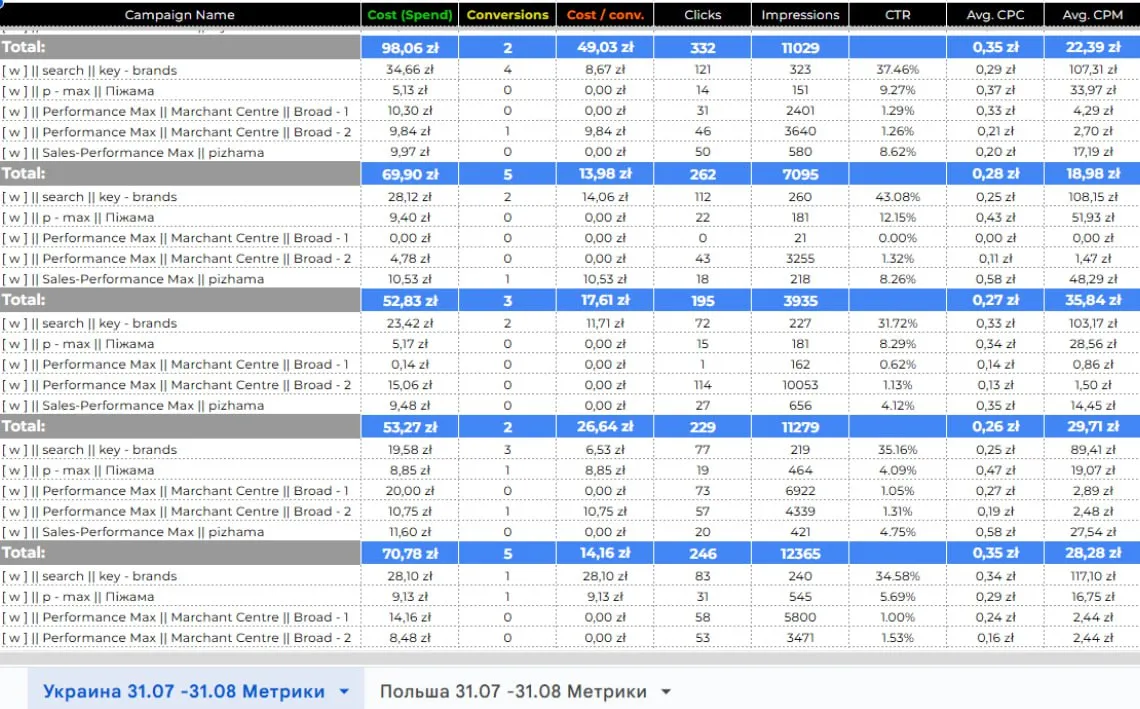Click the impressions cell 5800
Screen dimensions: 1140x709
pyautogui.click(x=800, y=617)
